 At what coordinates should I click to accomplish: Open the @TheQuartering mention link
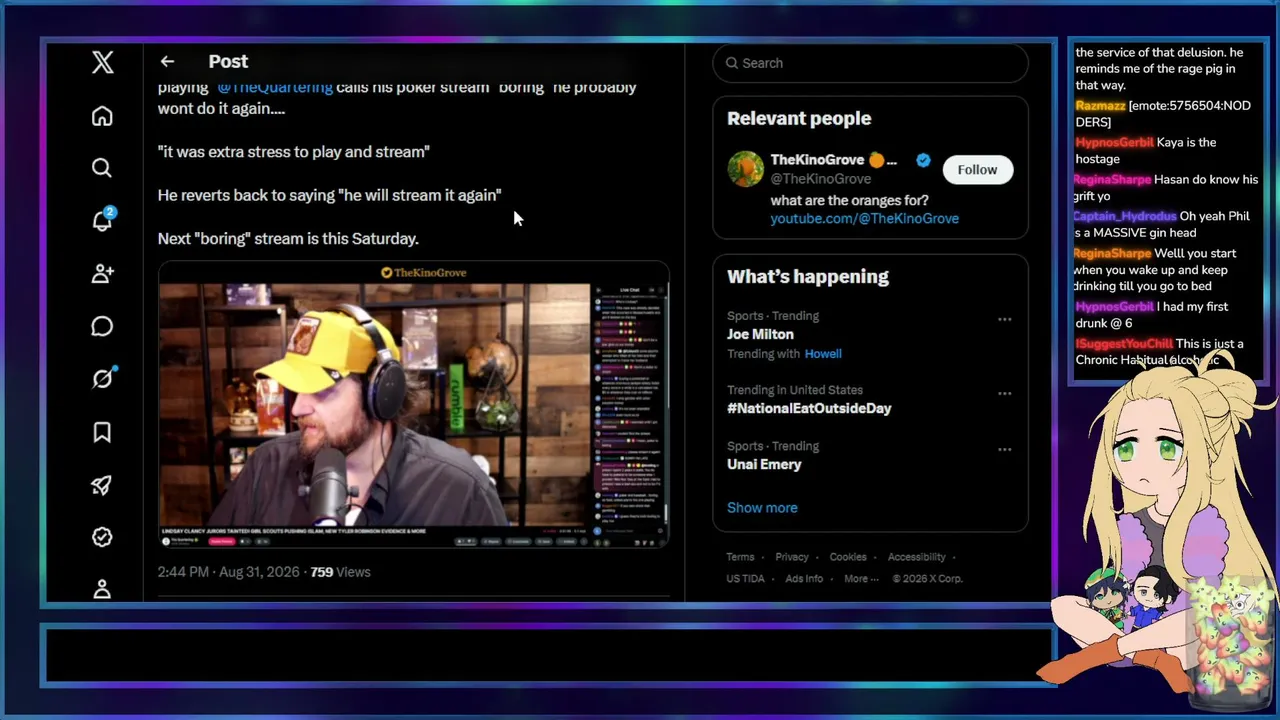click(275, 87)
